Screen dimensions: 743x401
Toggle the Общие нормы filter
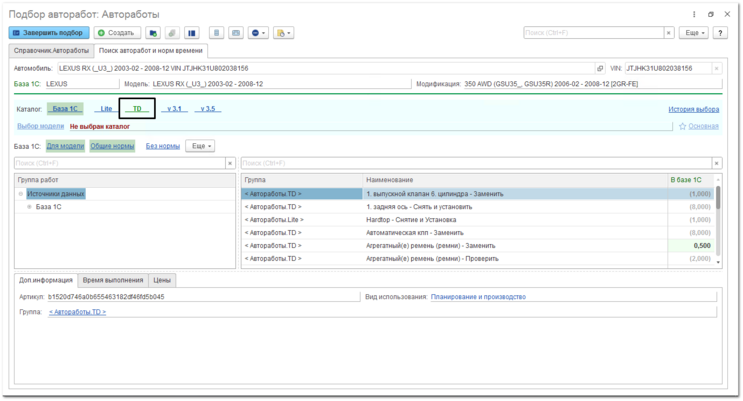coord(112,146)
